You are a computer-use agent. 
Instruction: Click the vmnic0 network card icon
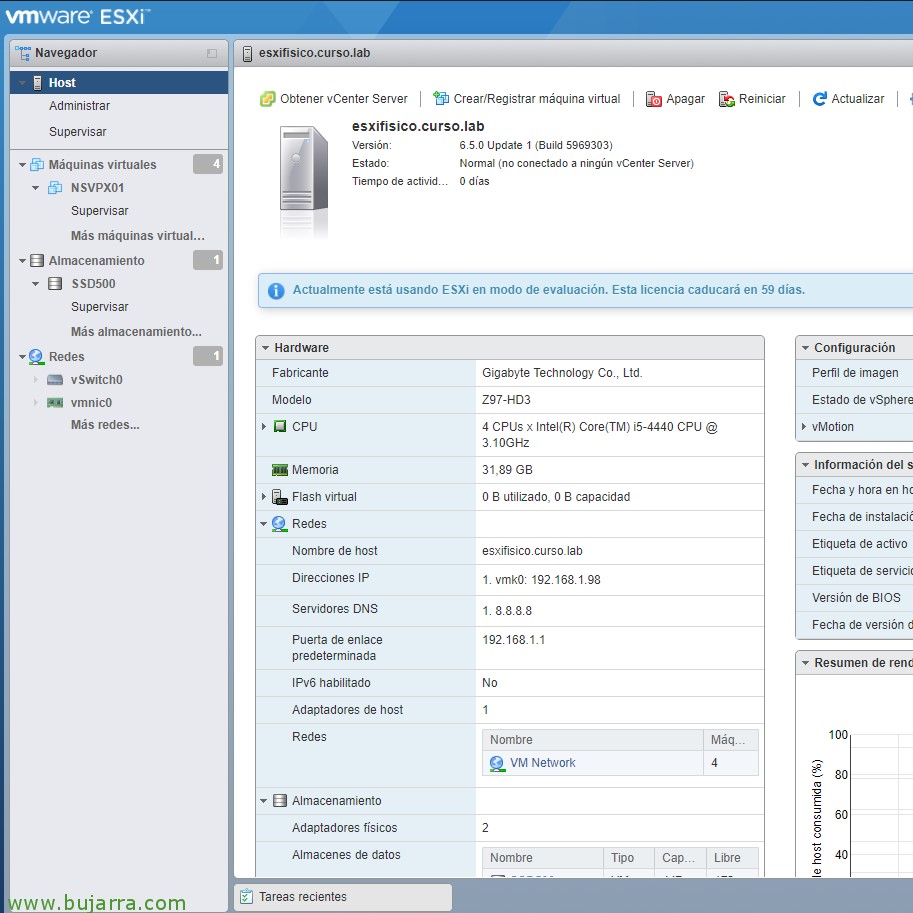[55, 402]
